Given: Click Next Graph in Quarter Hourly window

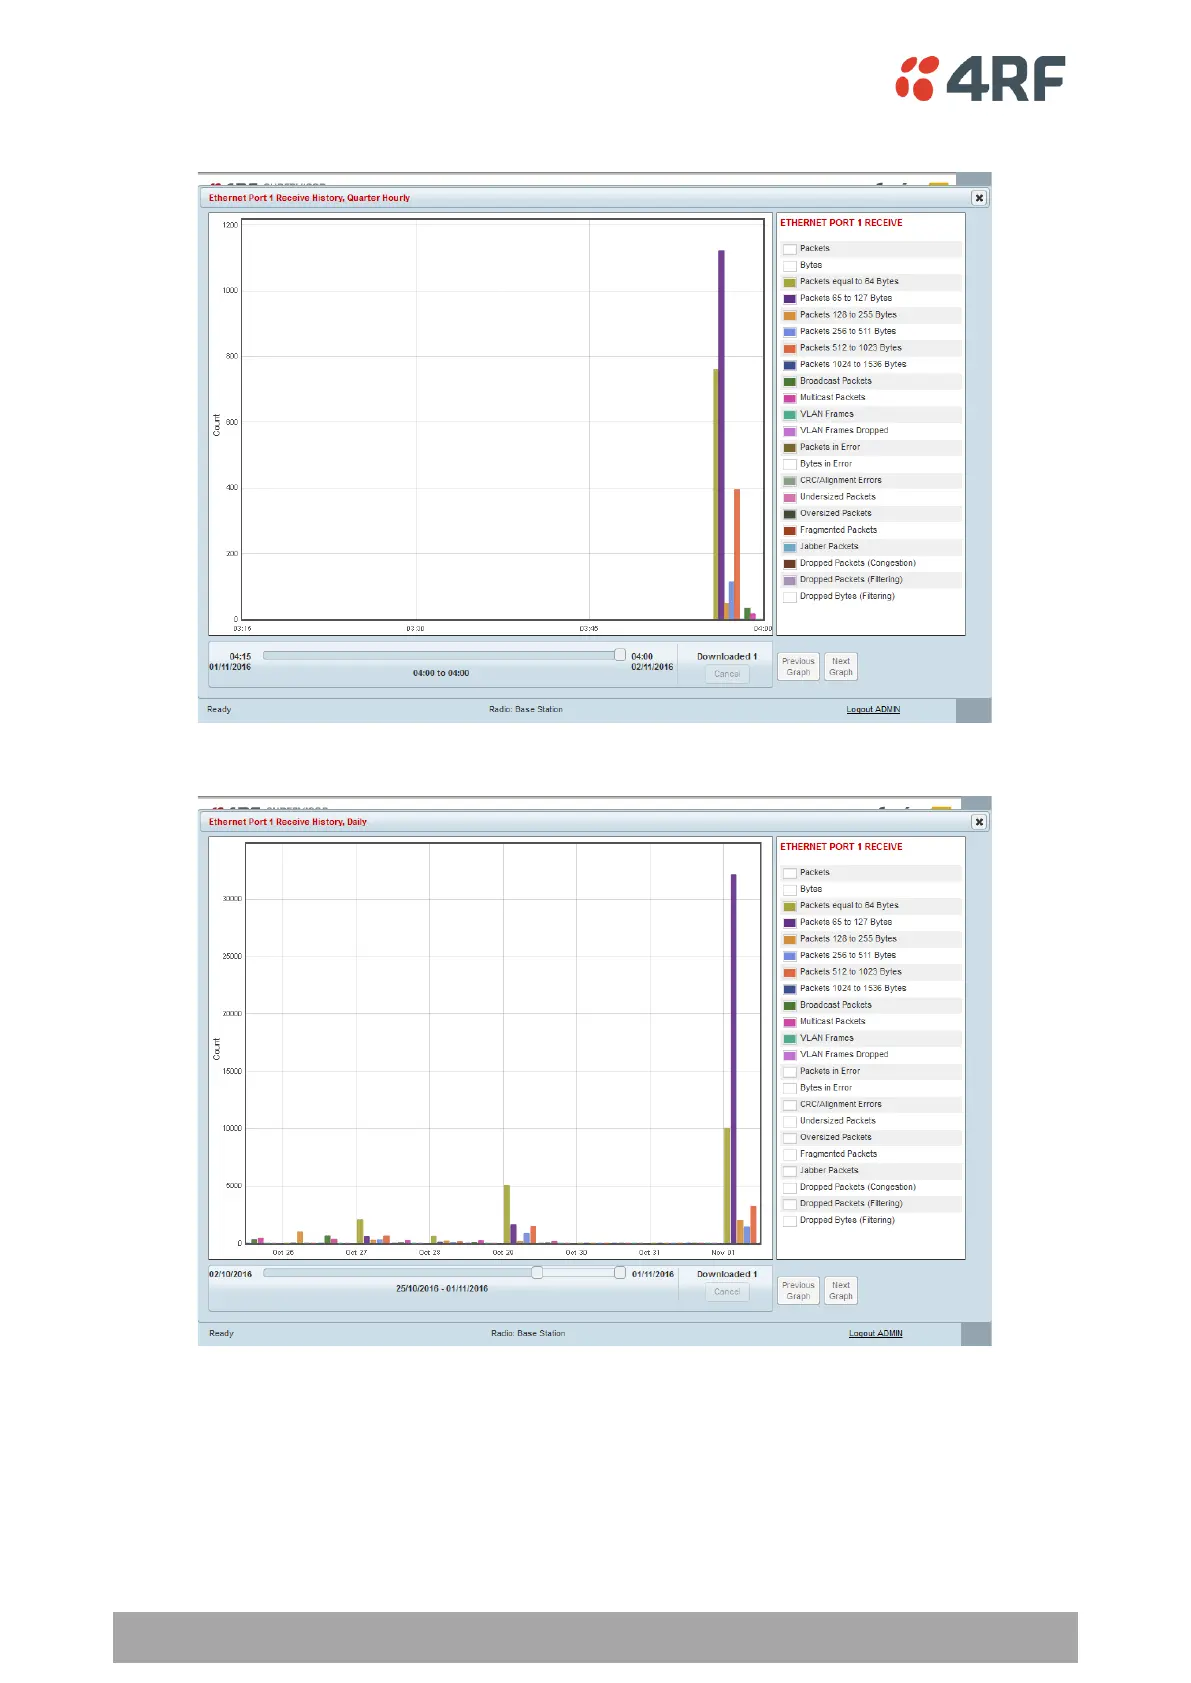Looking at the screenshot, I should tap(841, 667).
